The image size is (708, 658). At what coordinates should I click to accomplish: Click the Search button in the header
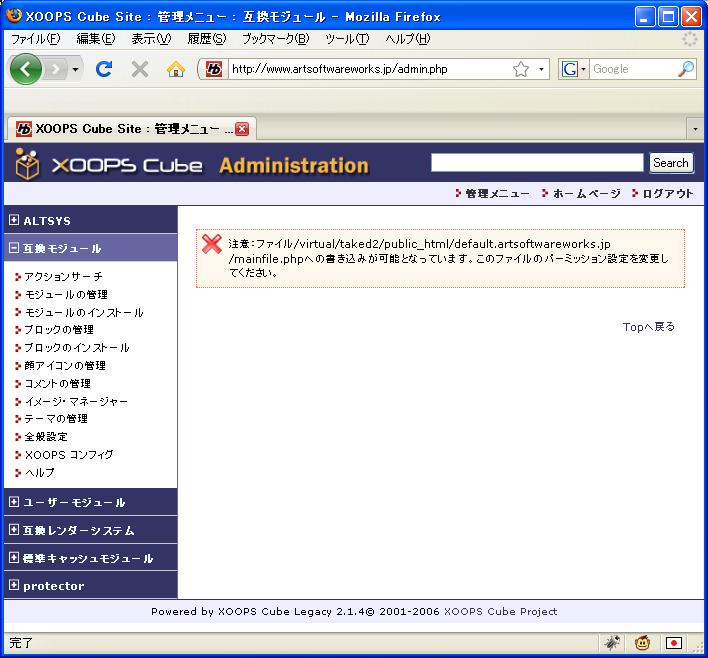[670, 163]
